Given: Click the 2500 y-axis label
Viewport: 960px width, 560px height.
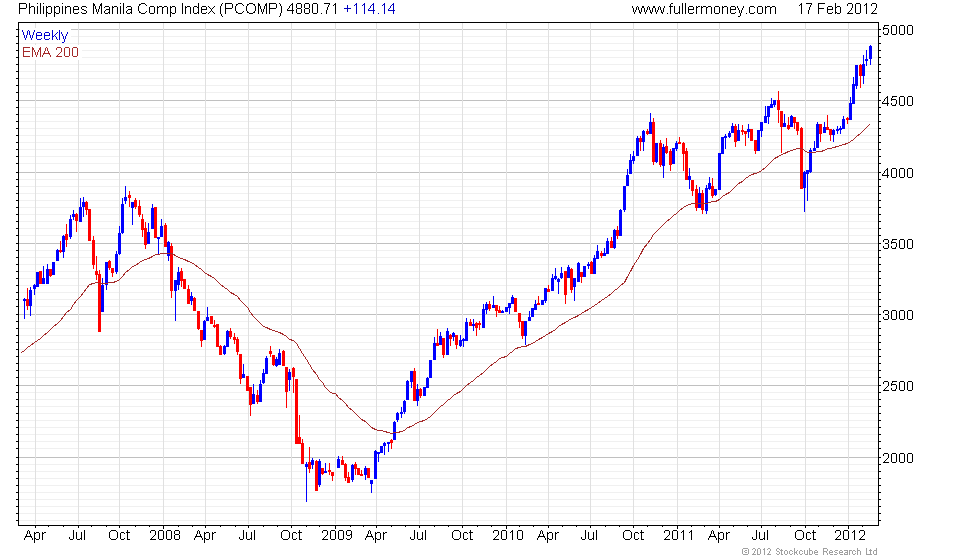Looking at the screenshot, I should (898, 387).
